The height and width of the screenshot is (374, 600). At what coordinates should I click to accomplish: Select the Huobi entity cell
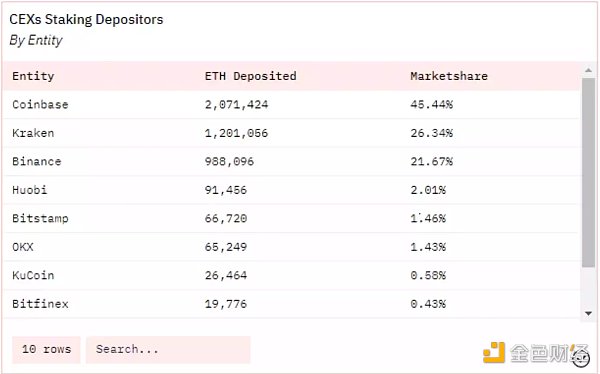pyautogui.click(x=30, y=190)
